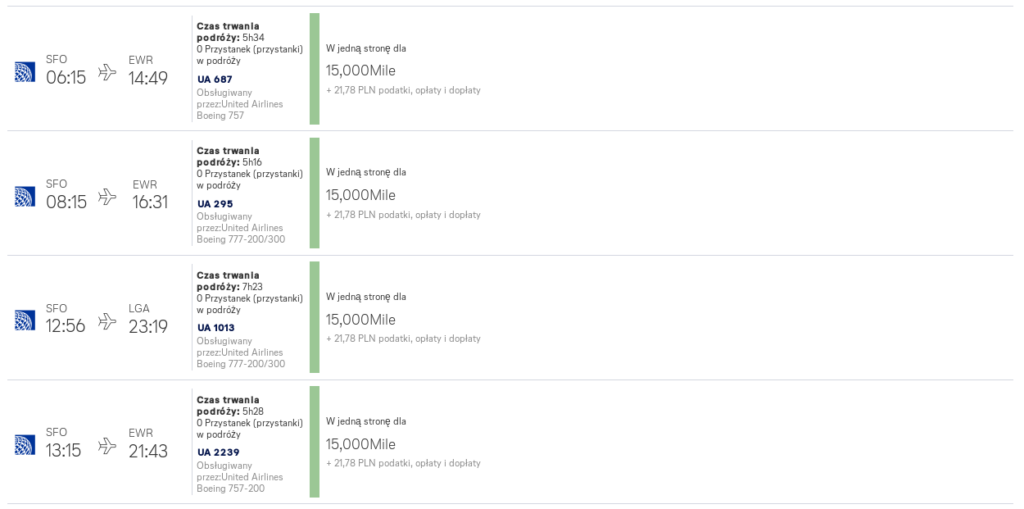
Task: Click United logo on 08:15 flight row
Action: click(25, 196)
